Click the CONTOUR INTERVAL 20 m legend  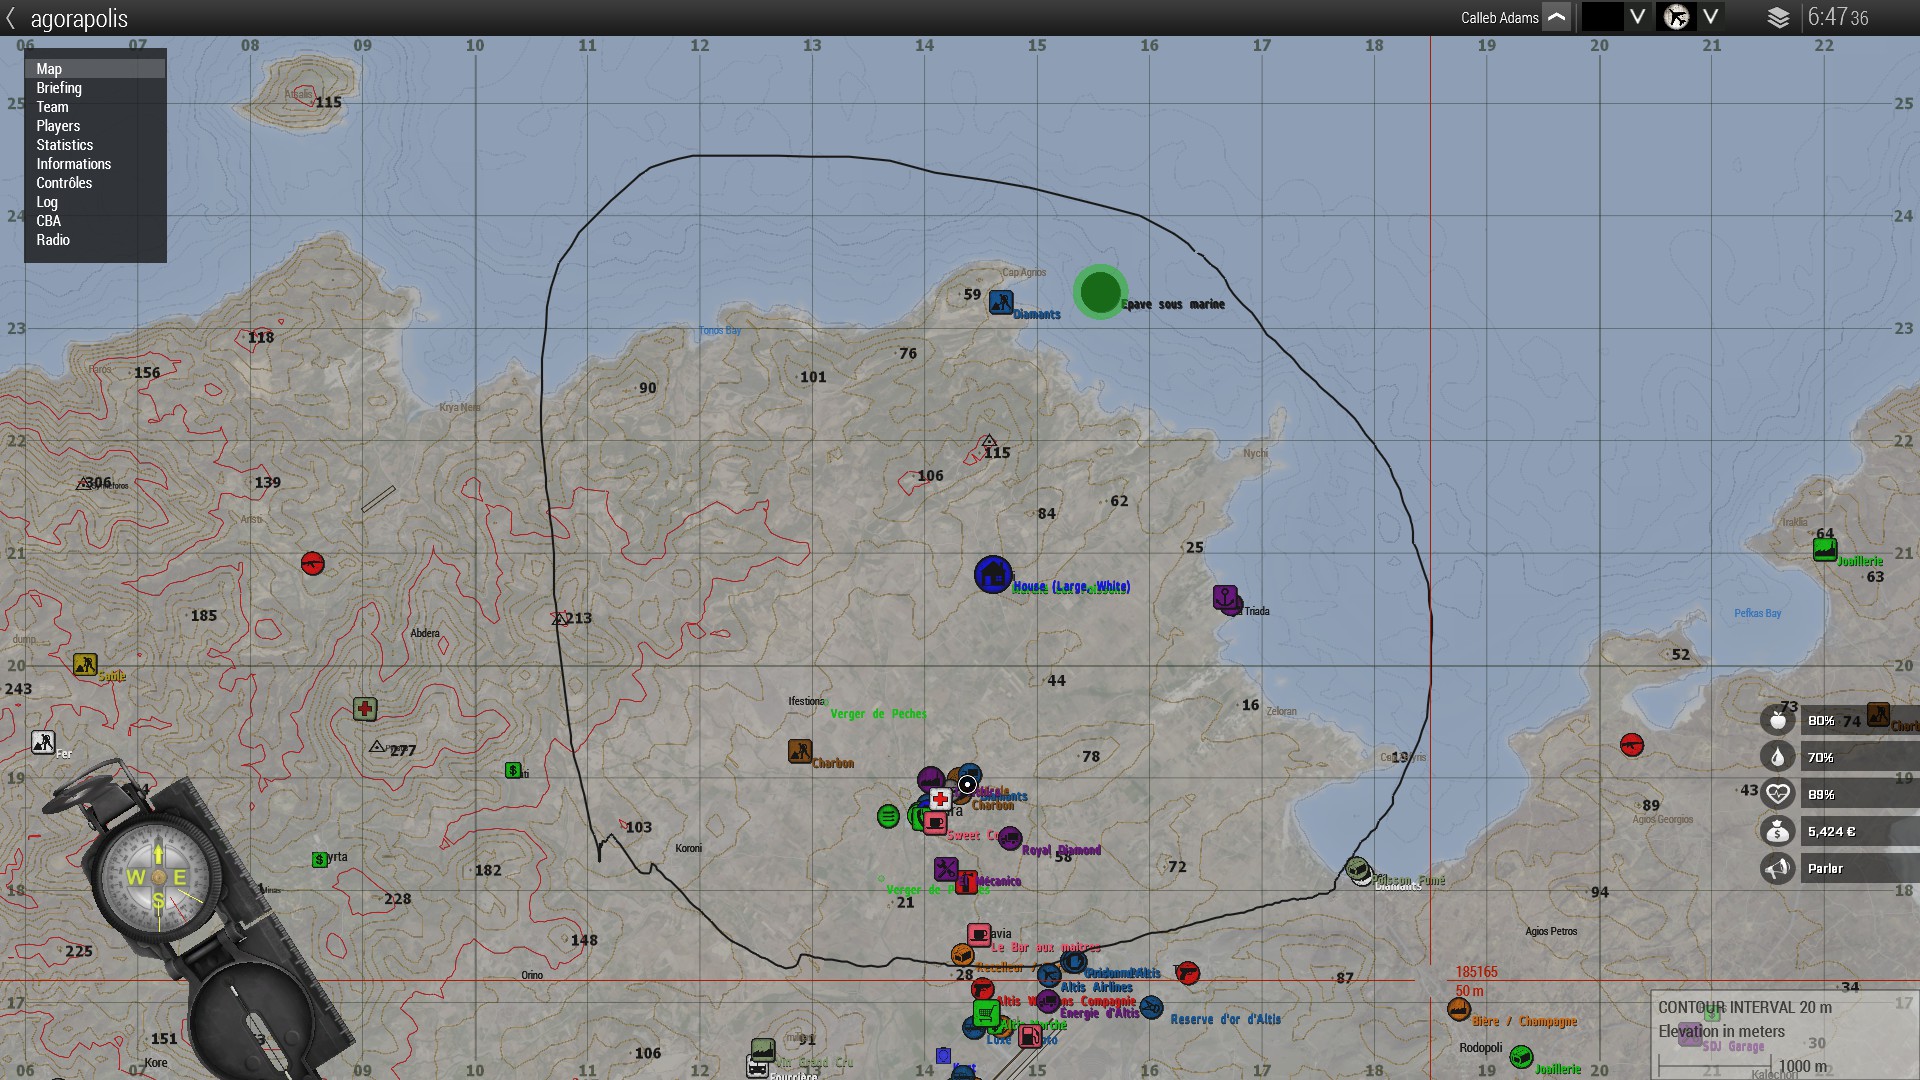[x=1745, y=1007]
